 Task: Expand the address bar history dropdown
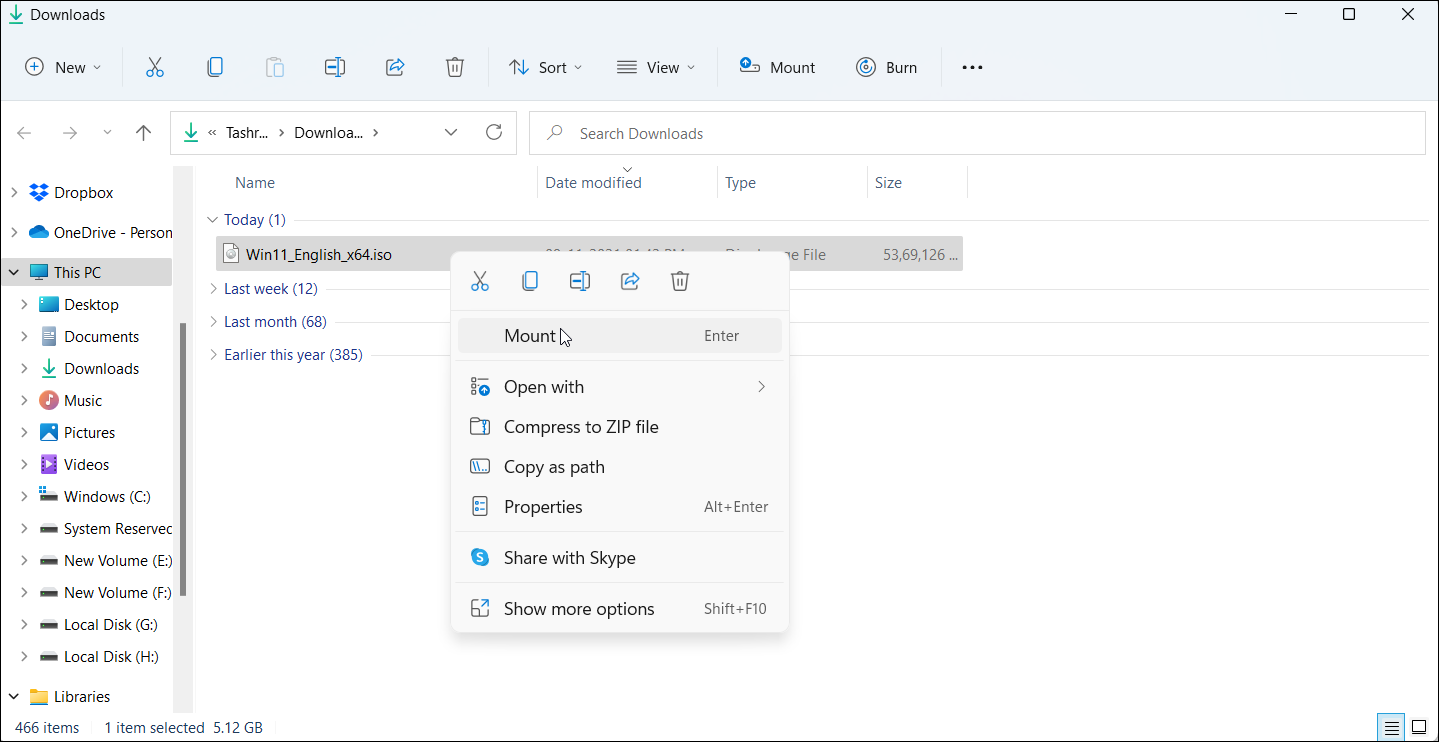click(x=451, y=133)
